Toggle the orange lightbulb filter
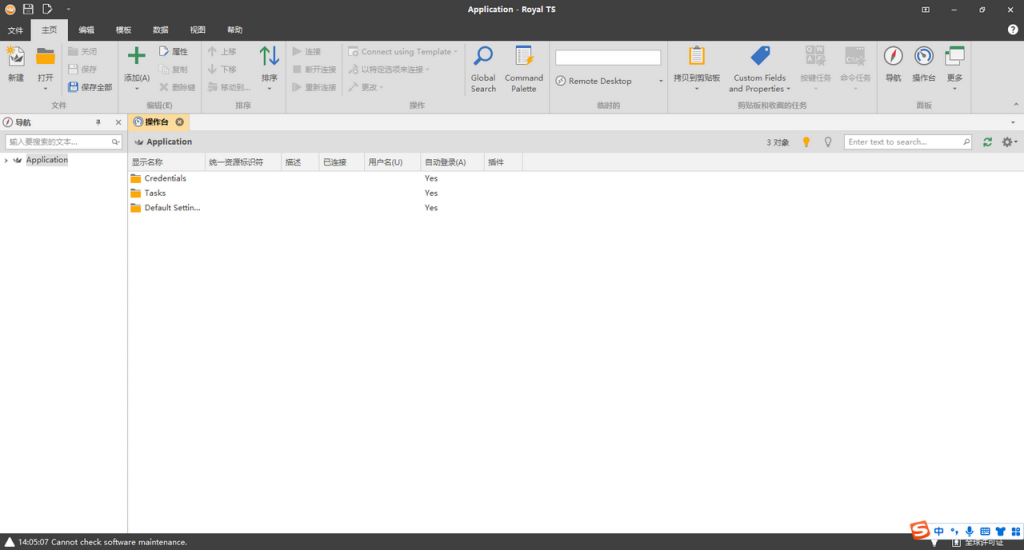1024x550 pixels. (807, 142)
